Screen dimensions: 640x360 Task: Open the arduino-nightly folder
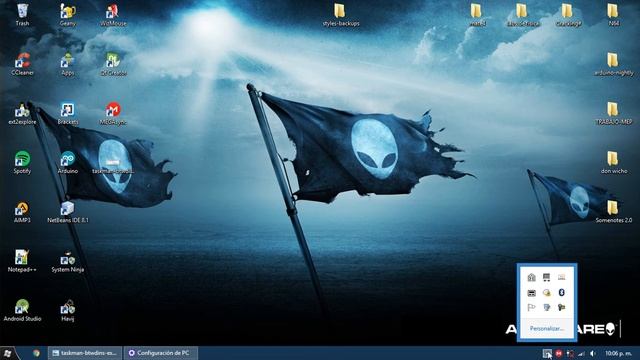click(x=613, y=64)
